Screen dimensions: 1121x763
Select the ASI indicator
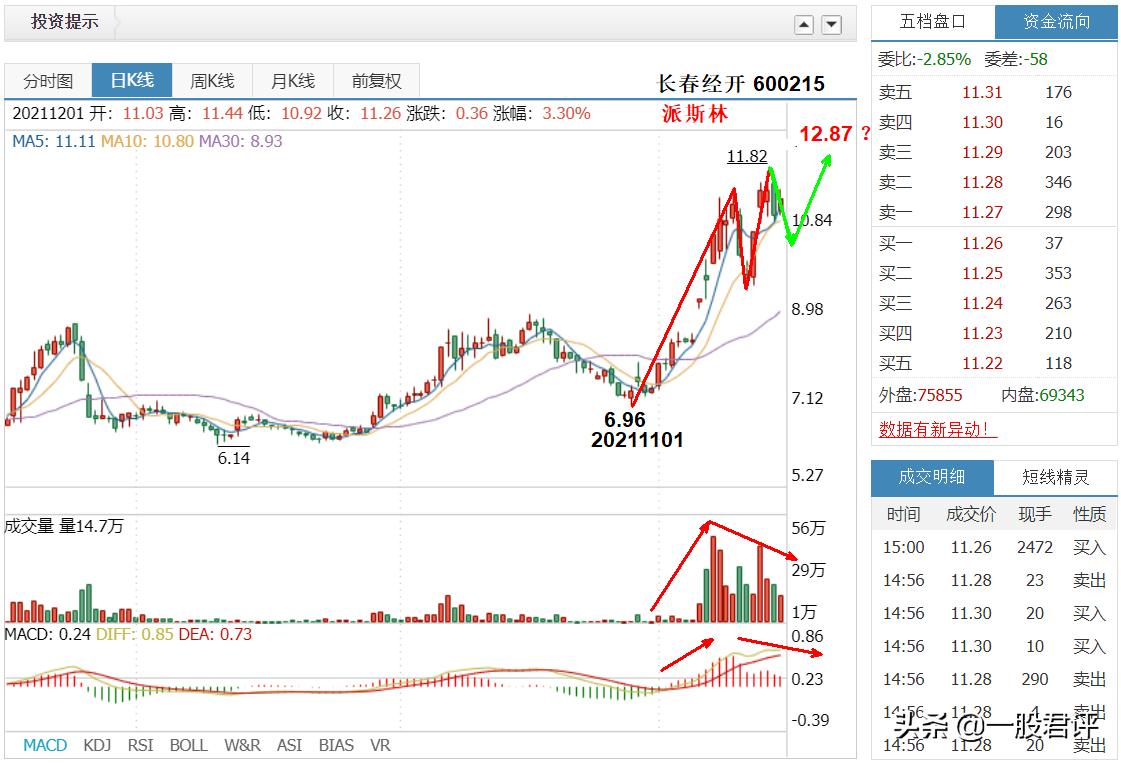289,745
